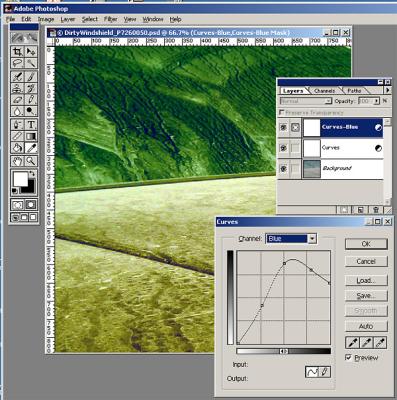The image size is (397, 400).
Task: Hide the Curves-Blue layer eye
Action: pyautogui.click(x=283, y=127)
